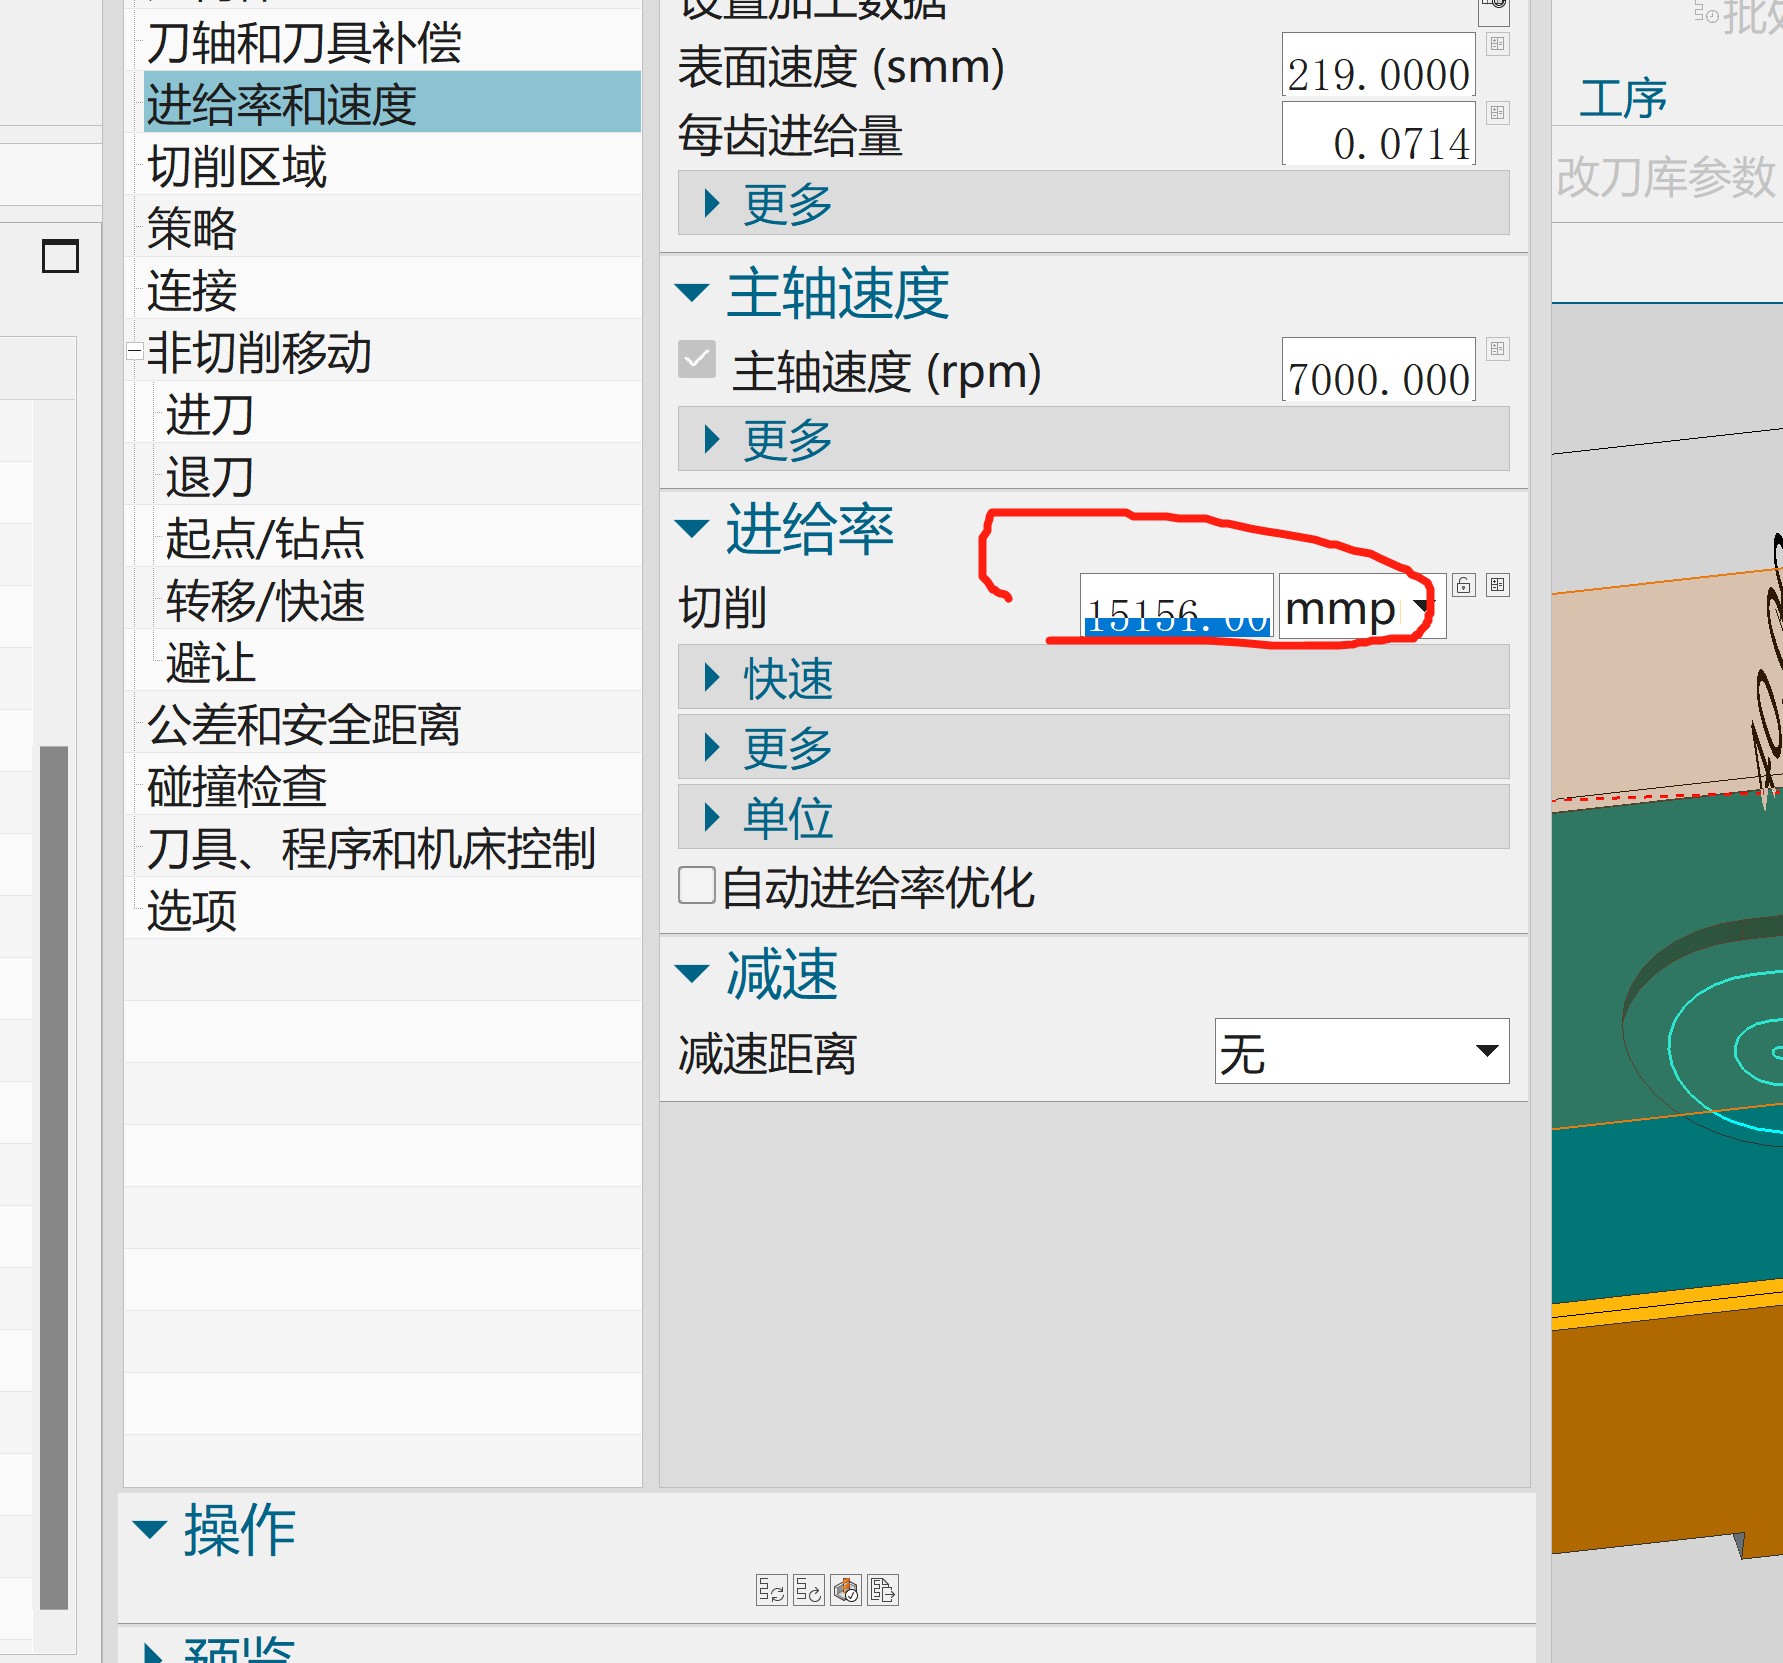Expand 更多 under 设置加工数据 section
Image resolution: width=1783 pixels, height=1663 pixels.
click(x=1093, y=203)
